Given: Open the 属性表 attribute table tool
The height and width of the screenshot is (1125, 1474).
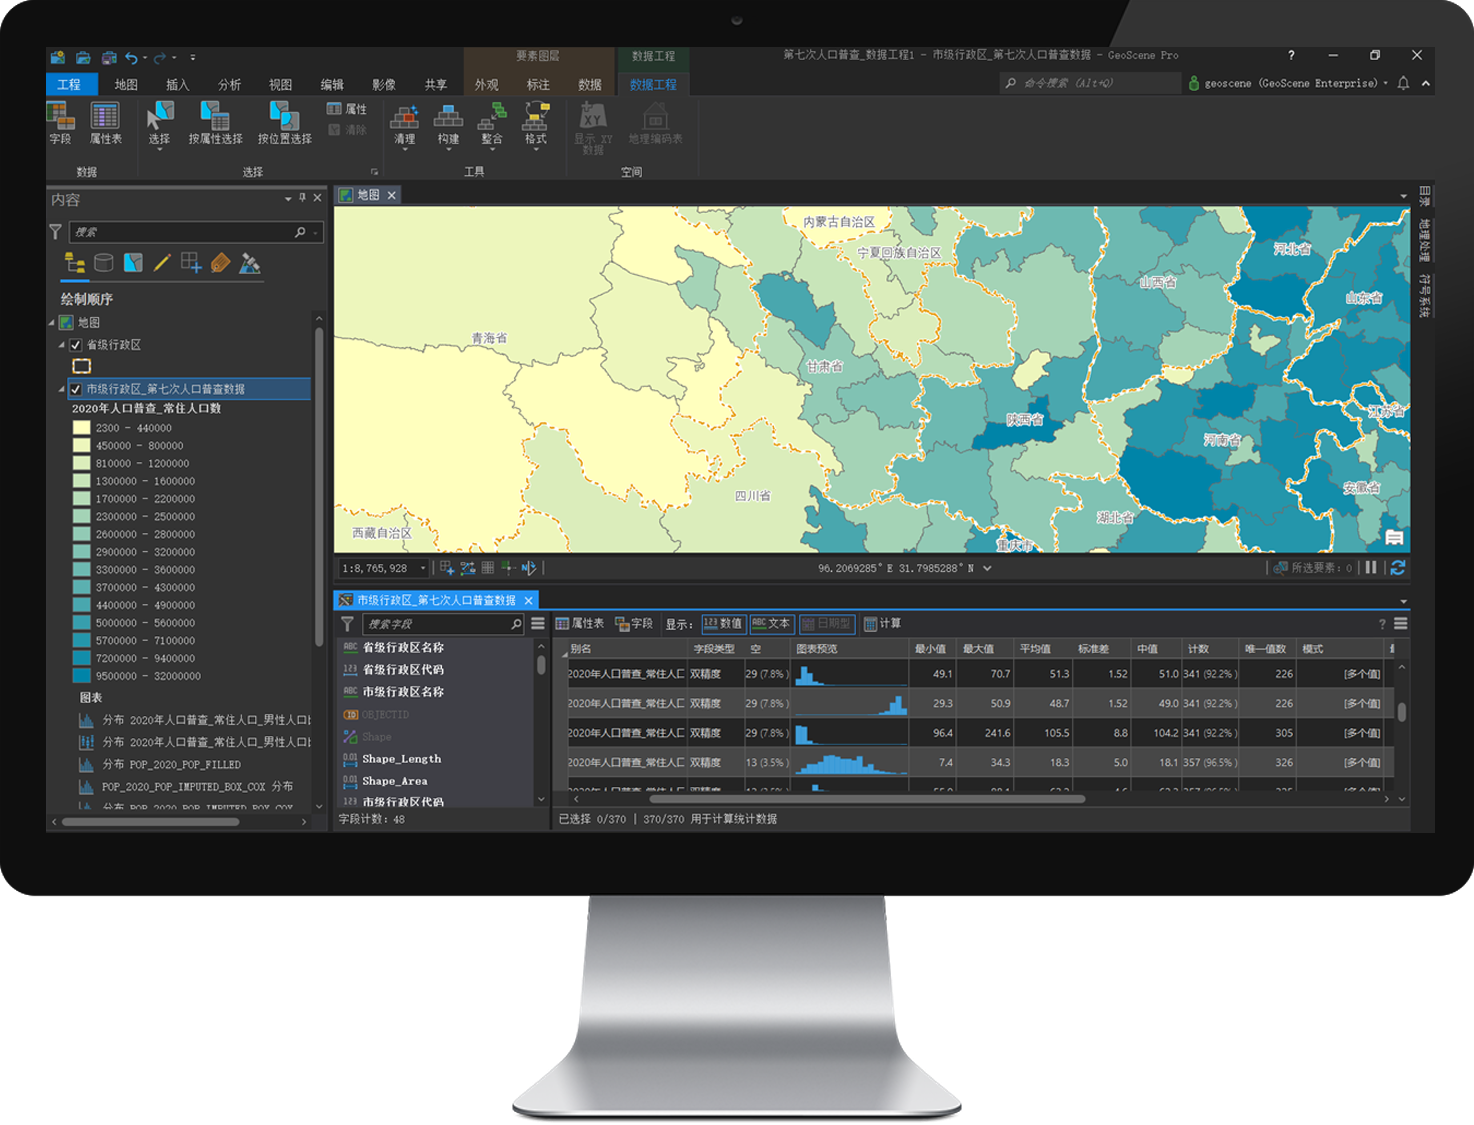Looking at the screenshot, I should [105, 123].
